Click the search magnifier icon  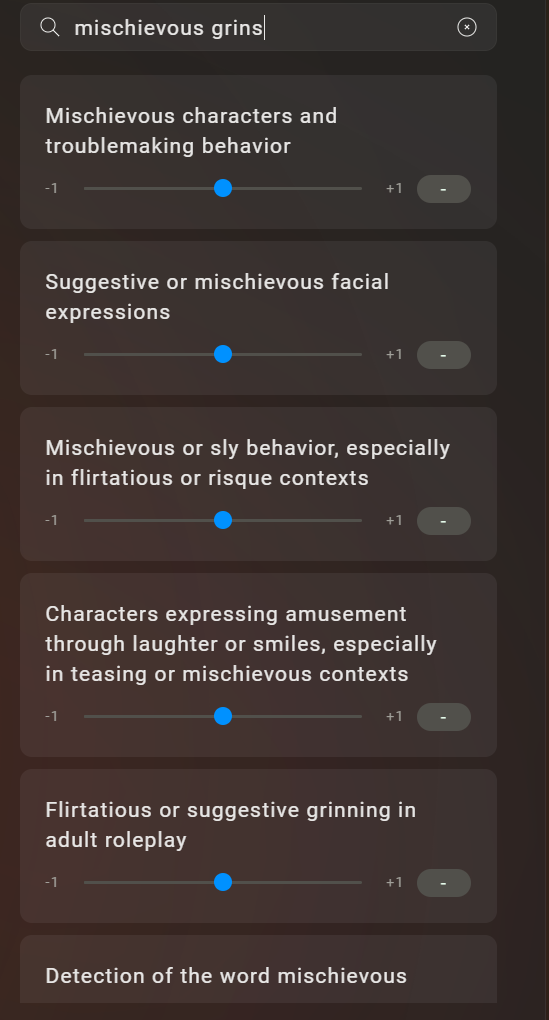(x=50, y=27)
